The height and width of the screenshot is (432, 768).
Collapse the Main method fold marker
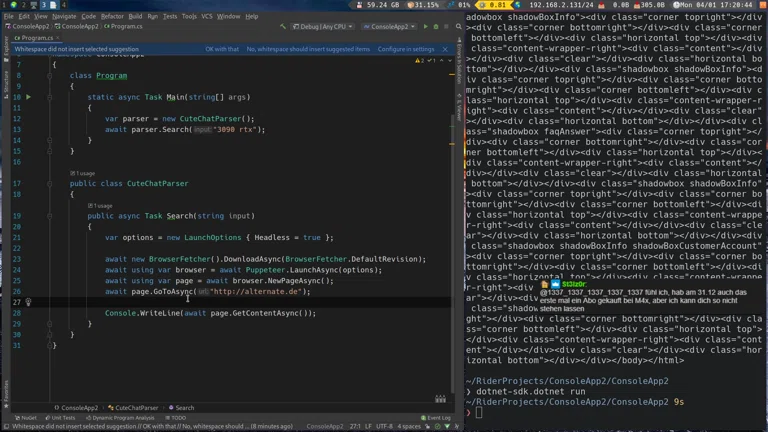click(49, 97)
